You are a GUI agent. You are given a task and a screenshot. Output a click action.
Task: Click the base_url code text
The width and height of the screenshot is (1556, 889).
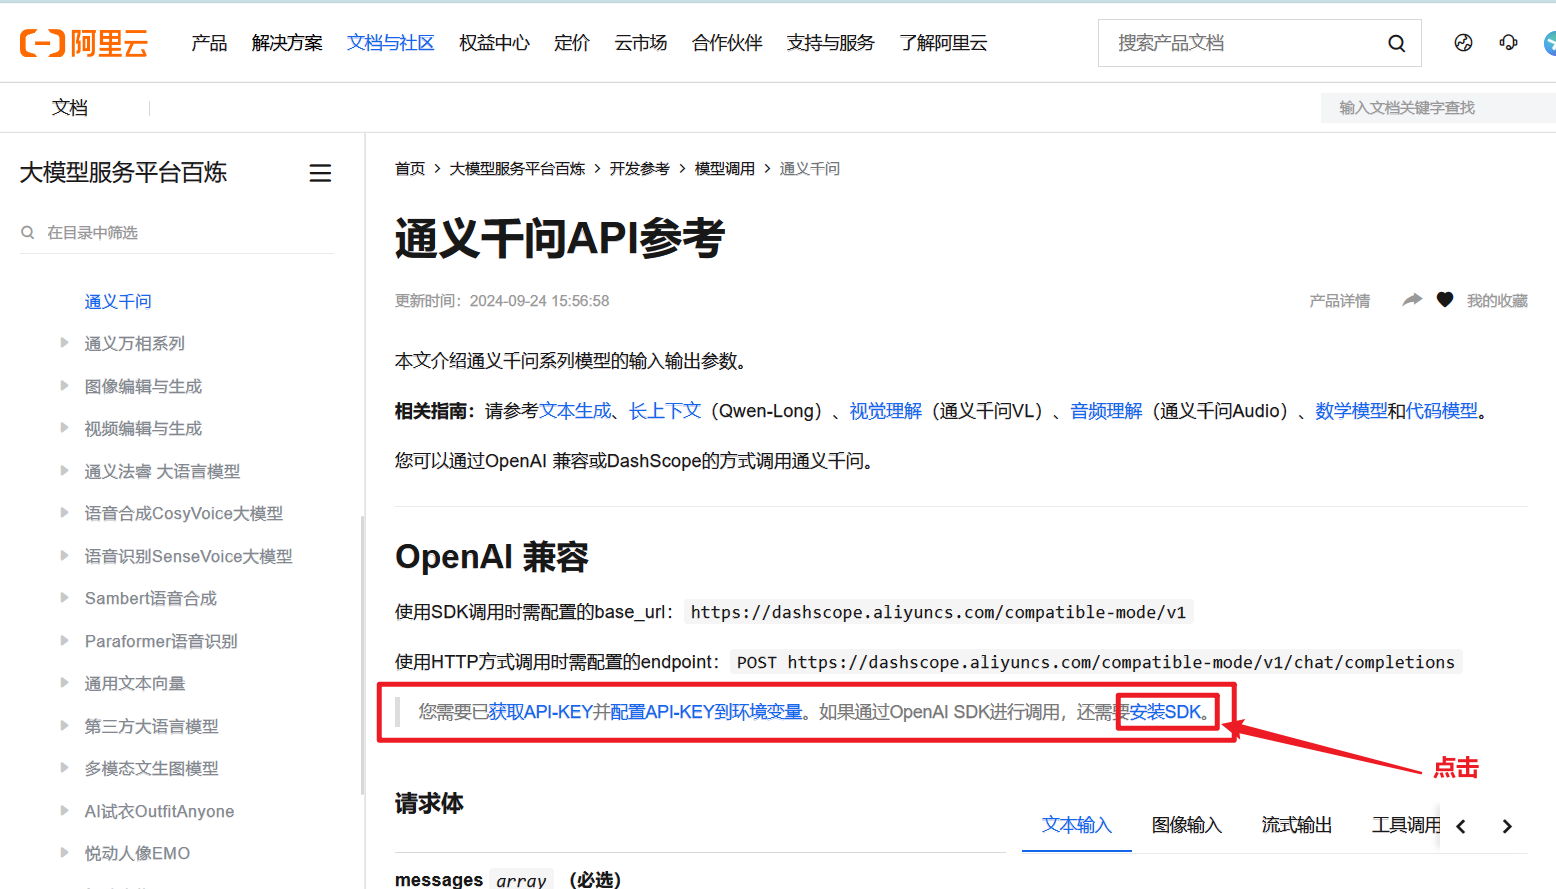(938, 612)
